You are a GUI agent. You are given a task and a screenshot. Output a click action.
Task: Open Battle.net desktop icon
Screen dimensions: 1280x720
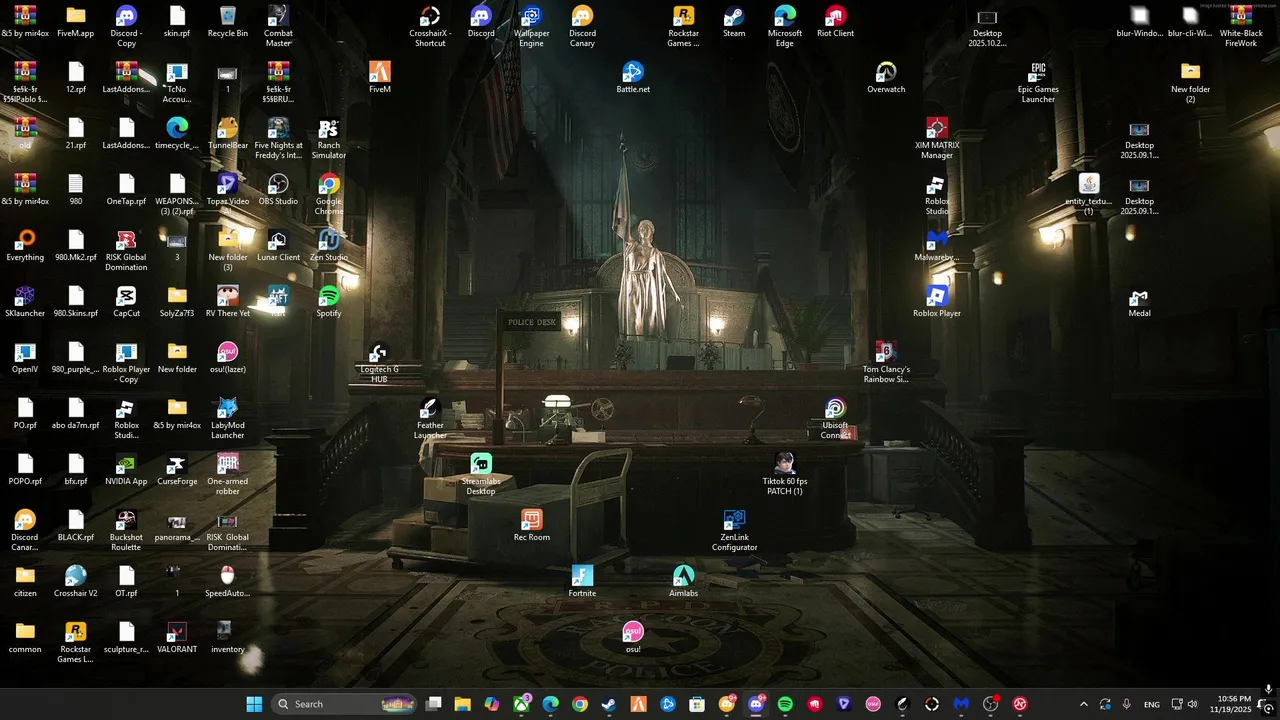coord(633,78)
